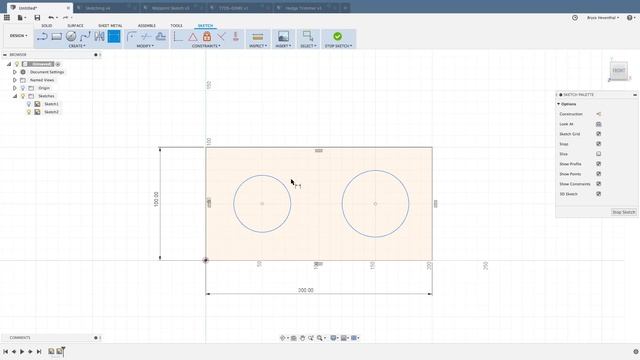
Task: Click the Look At icon in navigation bar
Action: (x=293, y=338)
